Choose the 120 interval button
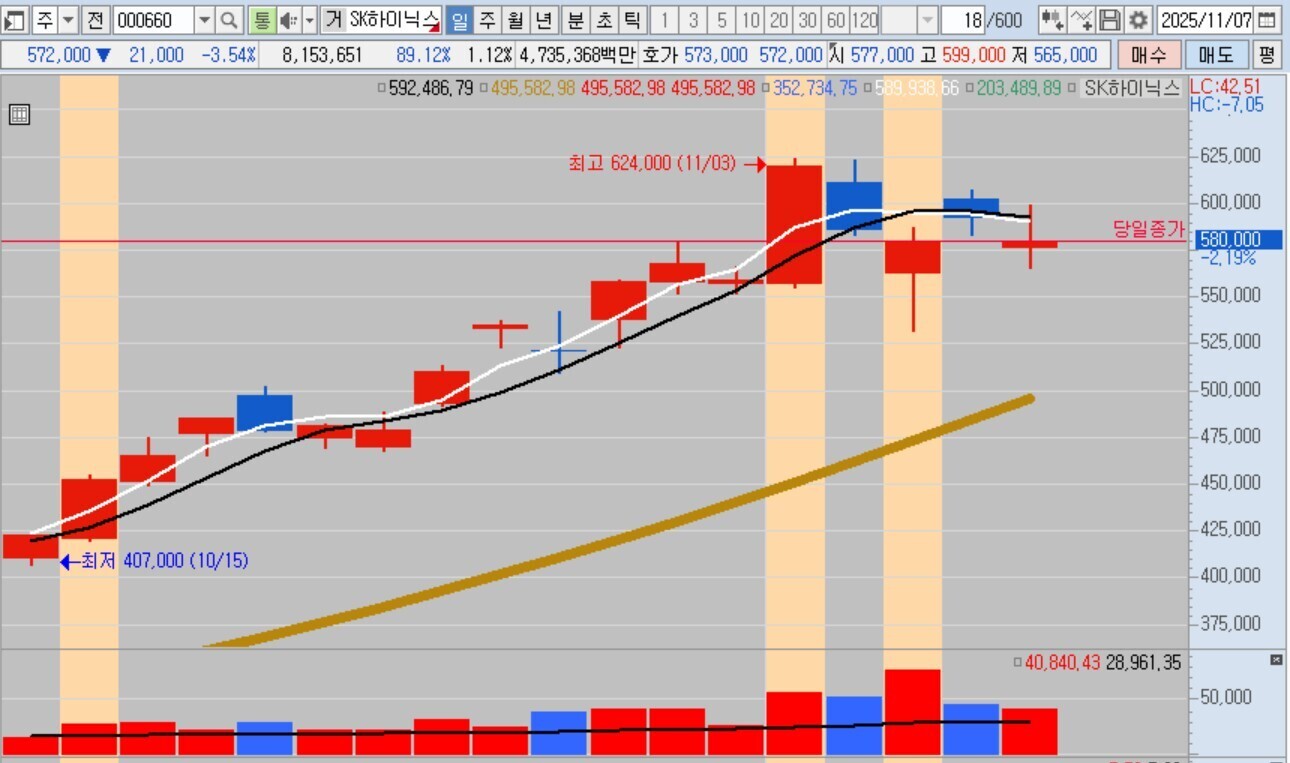1290x763 pixels. click(x=865, y=20)
